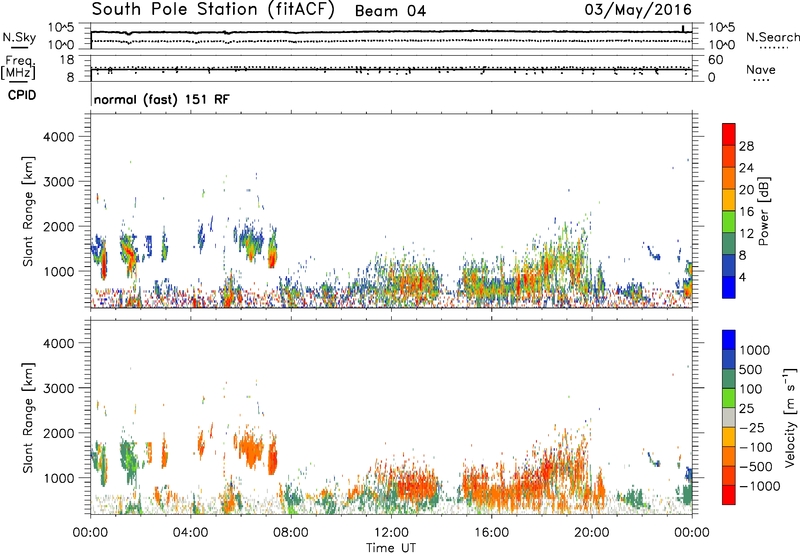
Task: Click the 3000 tick of the power panel
Action: (59, 182)
